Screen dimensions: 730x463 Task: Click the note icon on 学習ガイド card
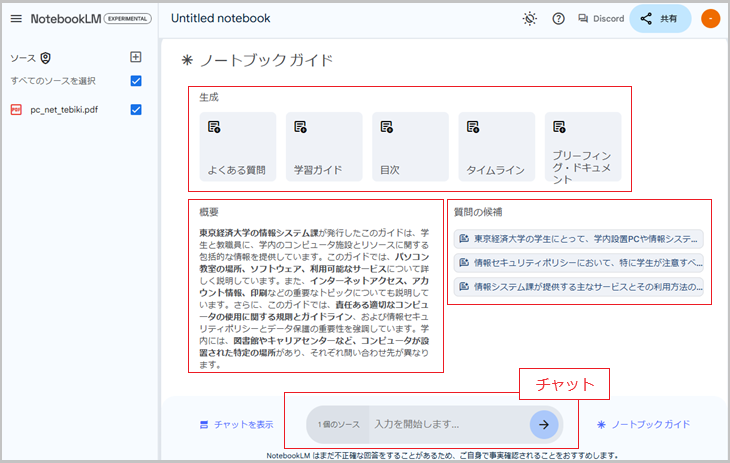[x=300, y=127]
